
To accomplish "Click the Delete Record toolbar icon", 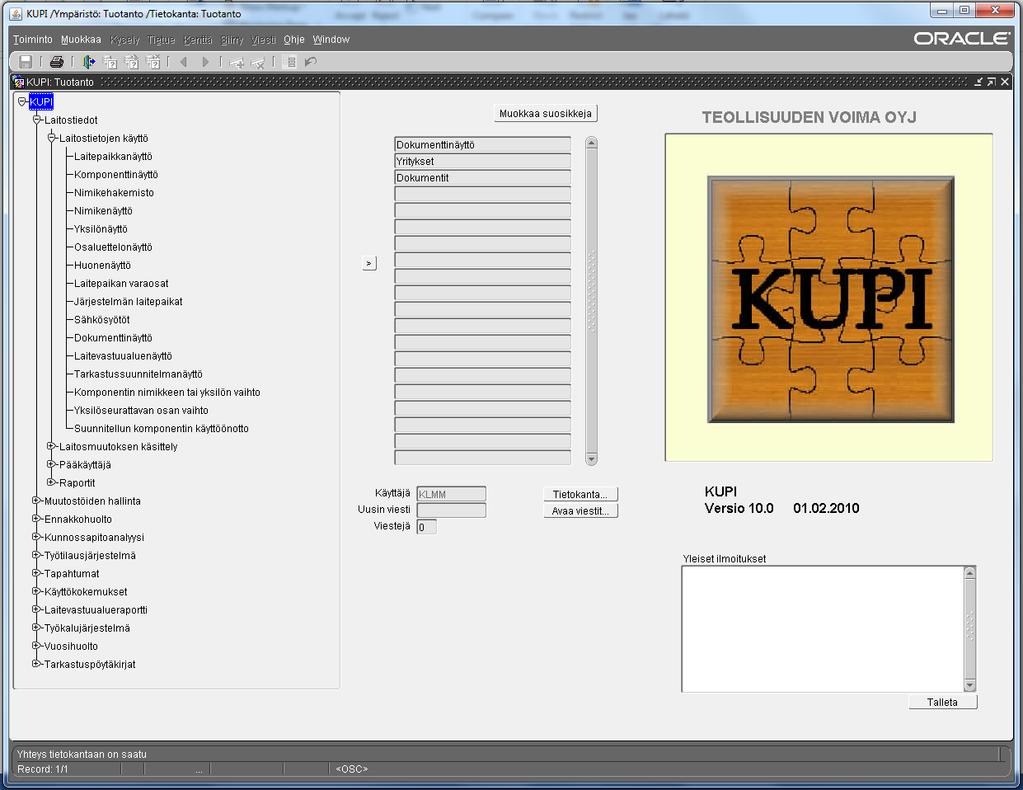I will click(x=258, y=63).
